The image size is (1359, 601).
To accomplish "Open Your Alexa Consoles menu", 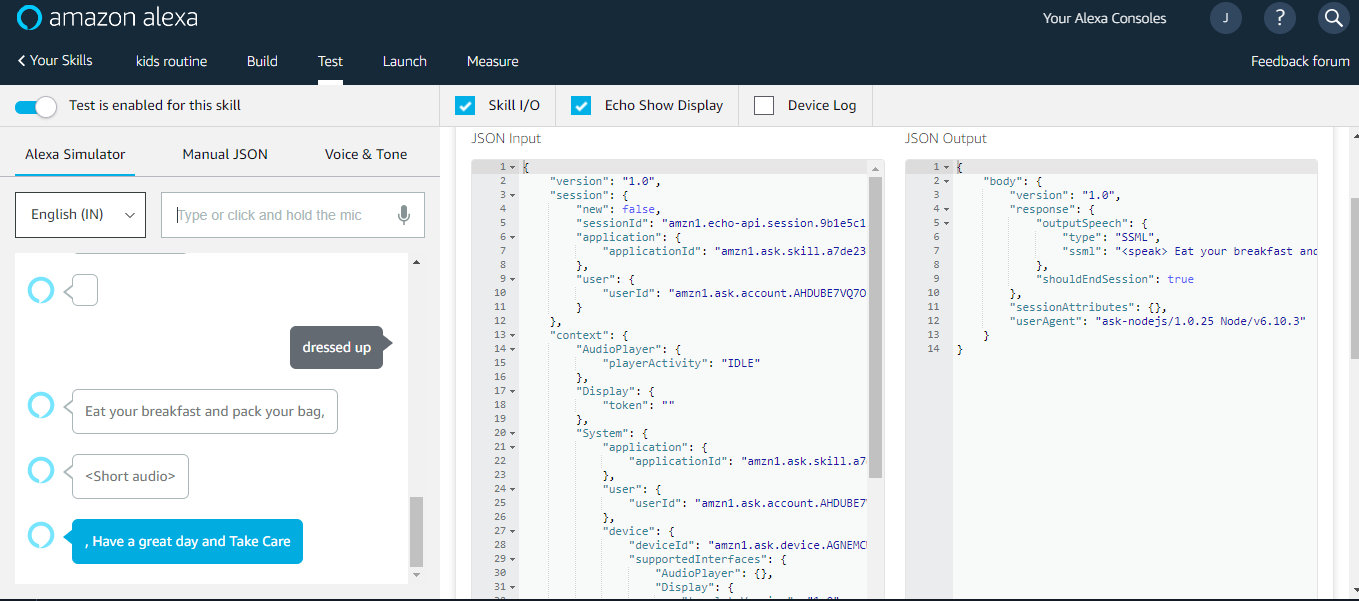I will click(1104, 18).
